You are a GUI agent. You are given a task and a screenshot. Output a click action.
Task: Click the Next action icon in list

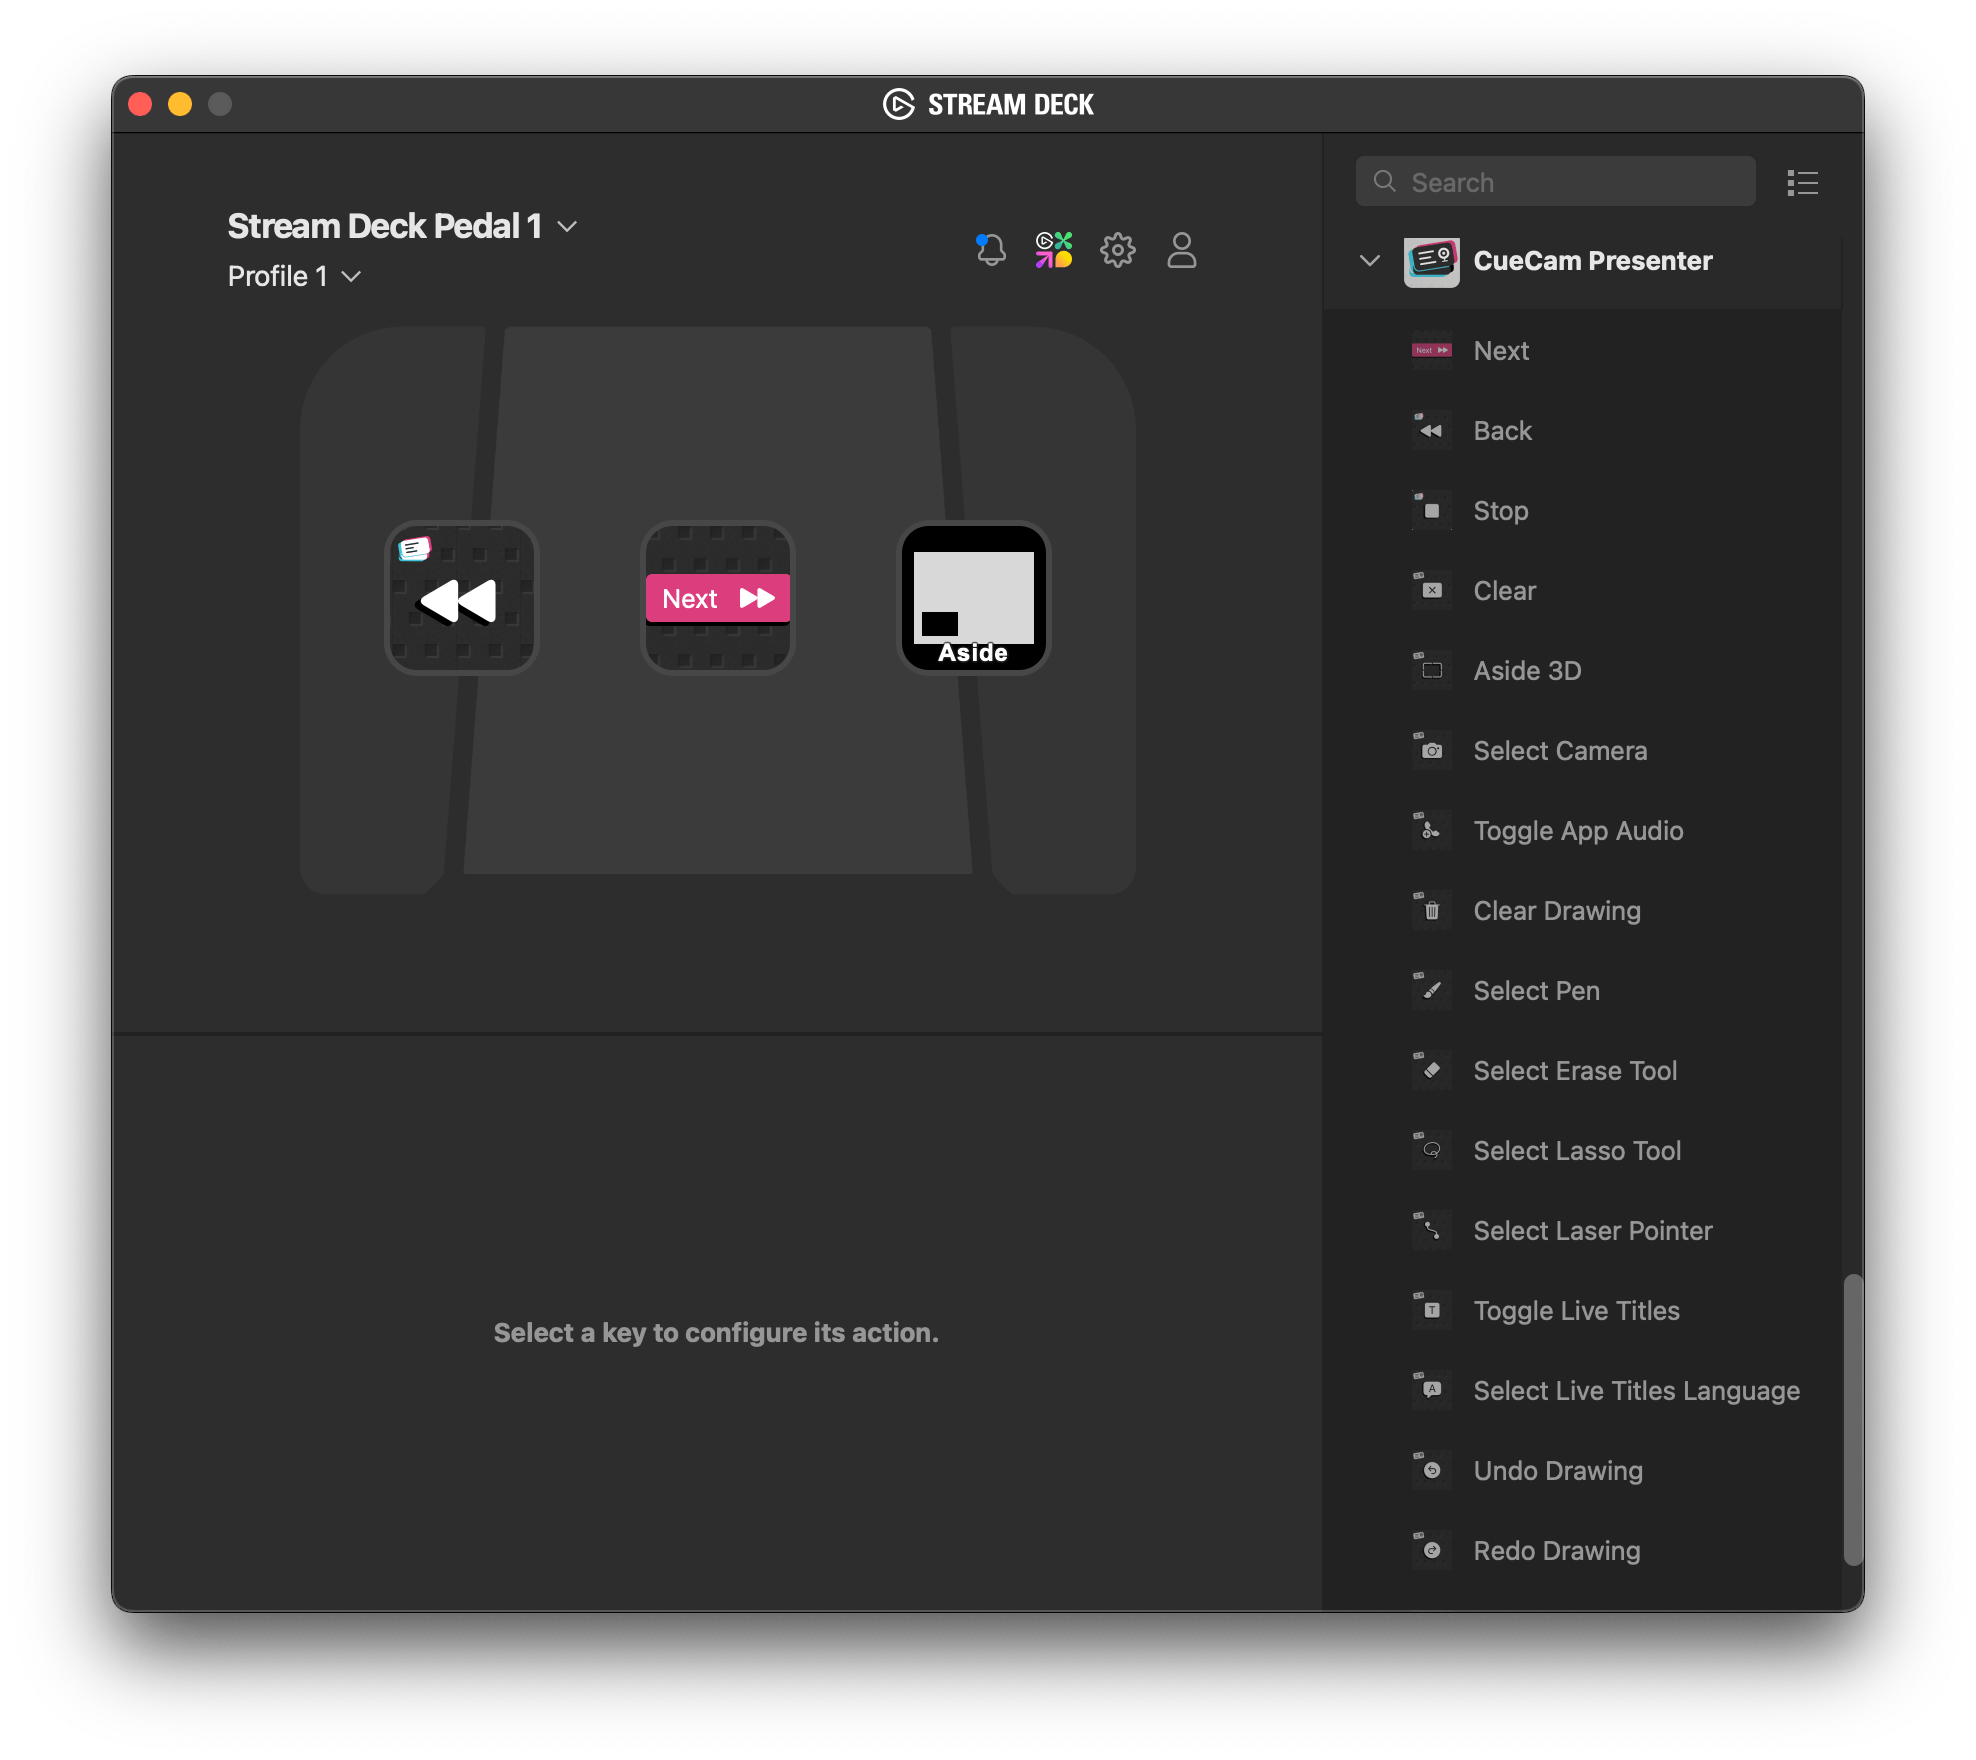[x=1432, y=351]
